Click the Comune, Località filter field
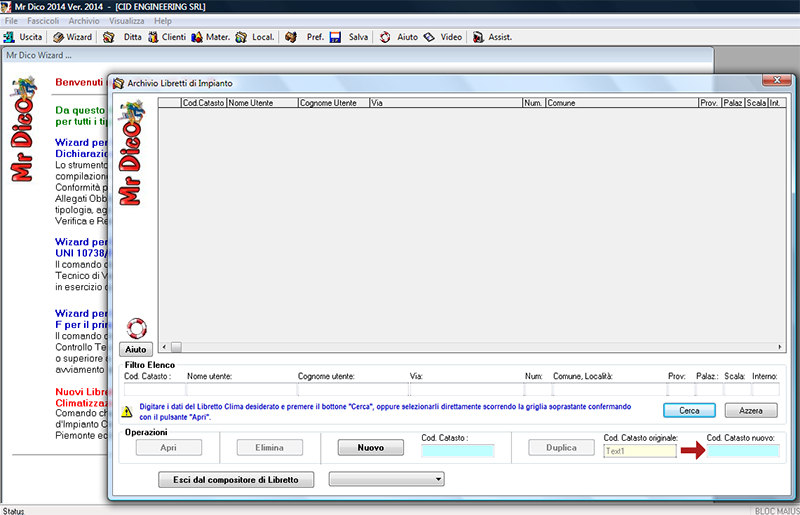Screen dimensions: 800x515 607,390
